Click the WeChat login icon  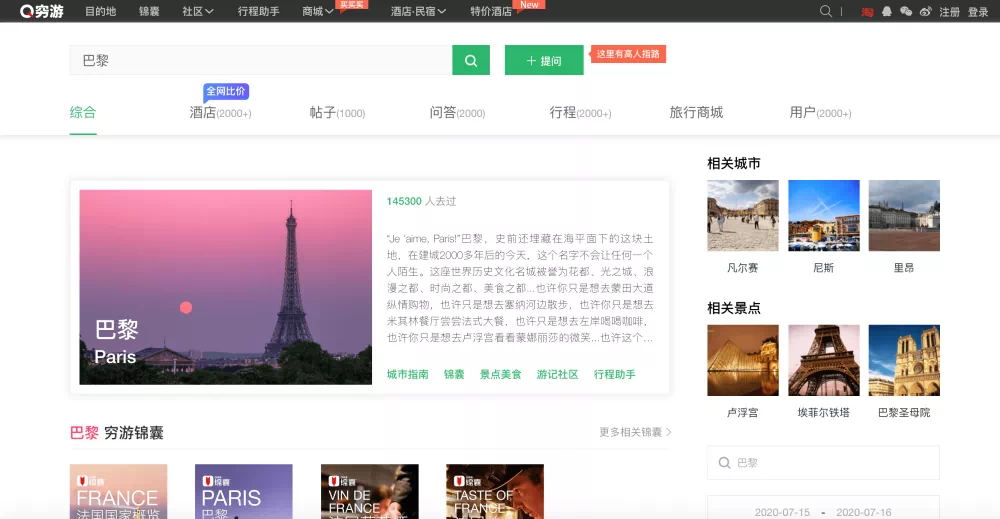point(906,11)
